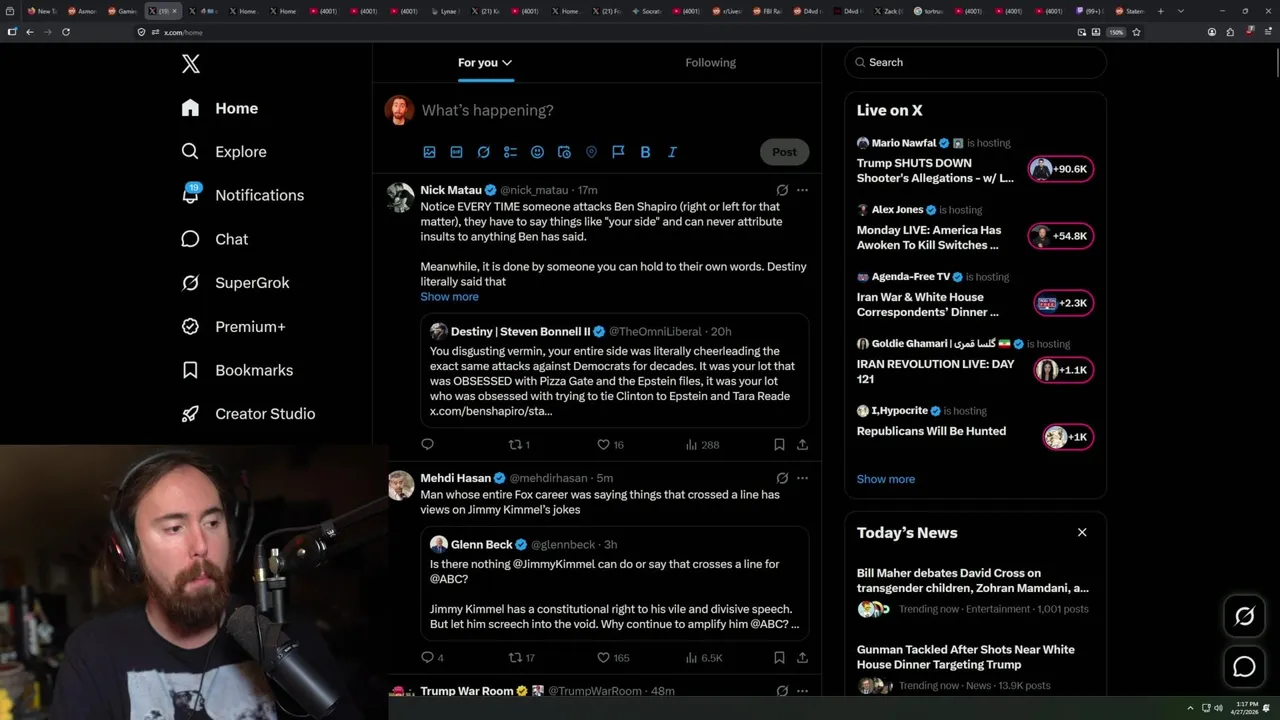The image size is (1280, 720).
Task: Join Alex Jones's live space +54.8K
Action: pyautogui.click(x=1061, y=236)
